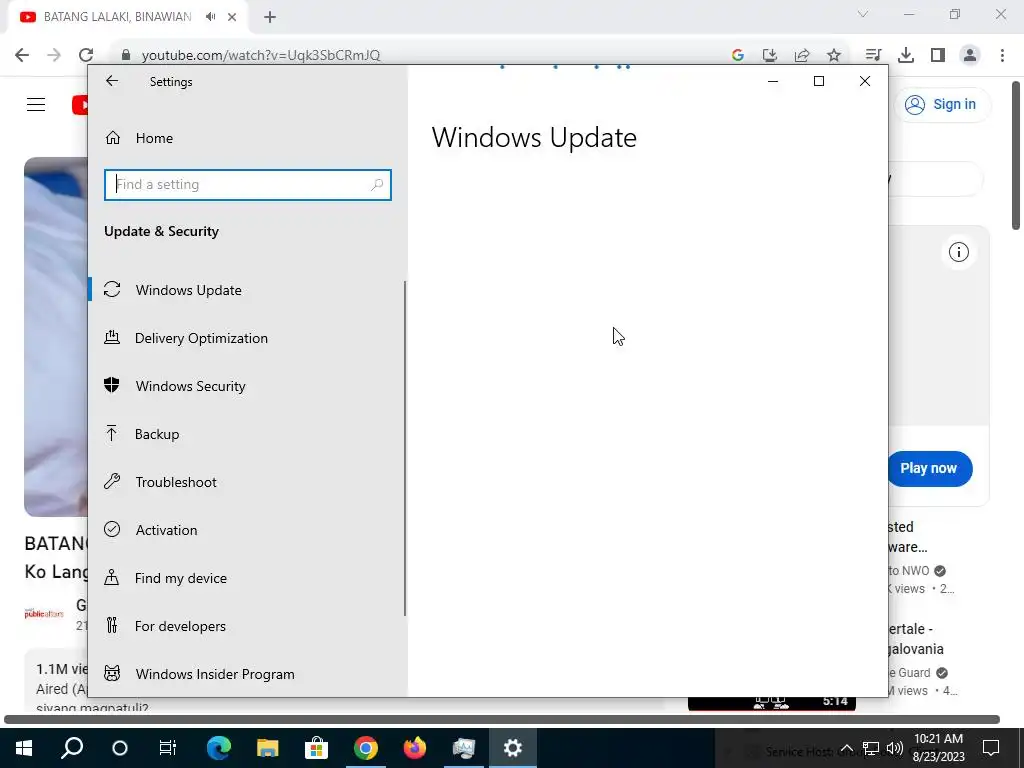Click Chrome back navigation arrow
This screenshot has height=768, width=1024.
tap(22, 55)
